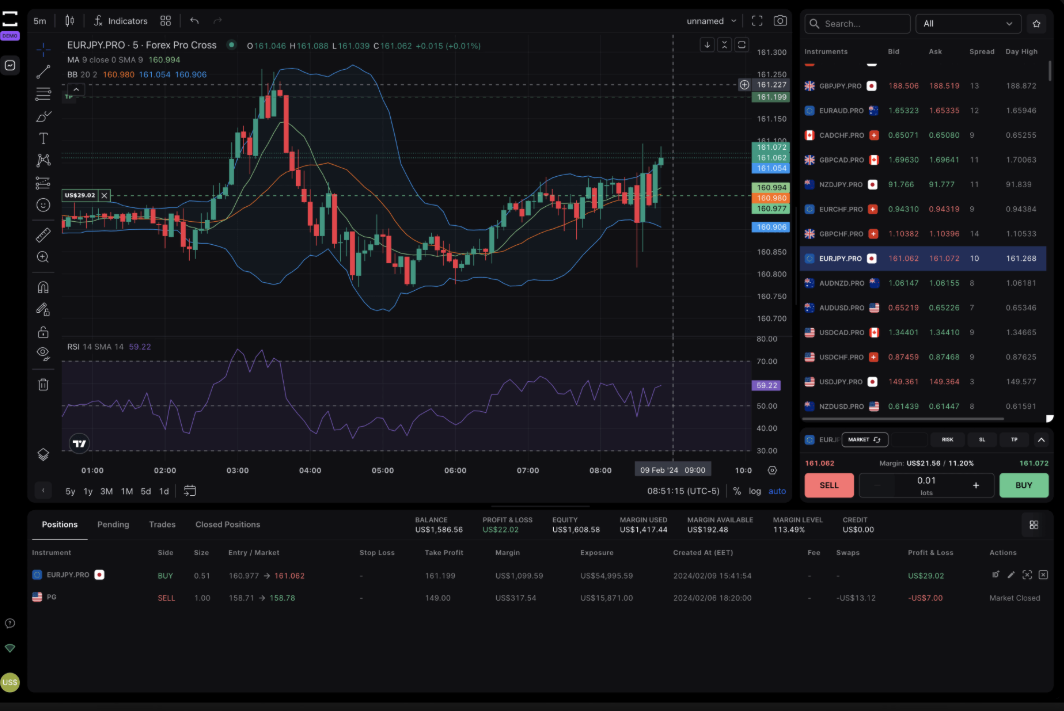Toggle auto scale mode
The image size is (1064, 711).
coord(777,491)
